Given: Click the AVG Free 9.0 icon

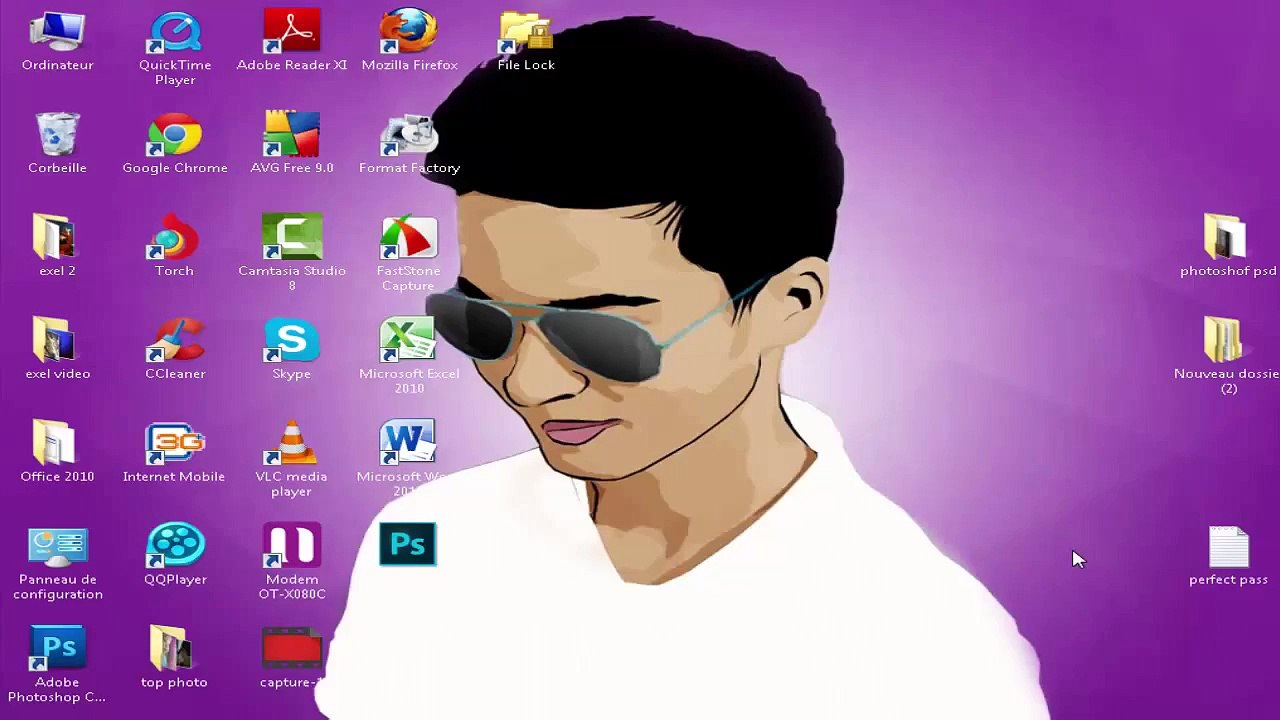Looking at the screenshot, I should coord(292,136).
